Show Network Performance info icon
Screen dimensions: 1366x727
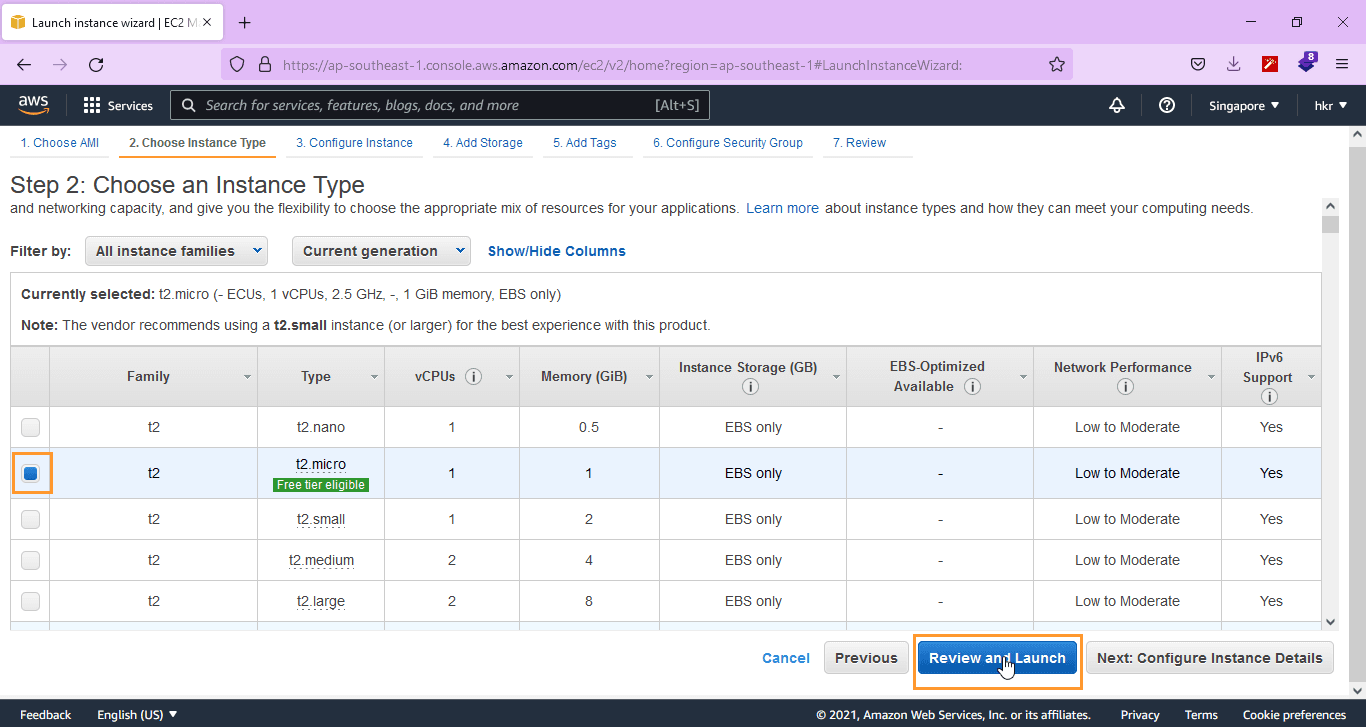click(1124, 387)
